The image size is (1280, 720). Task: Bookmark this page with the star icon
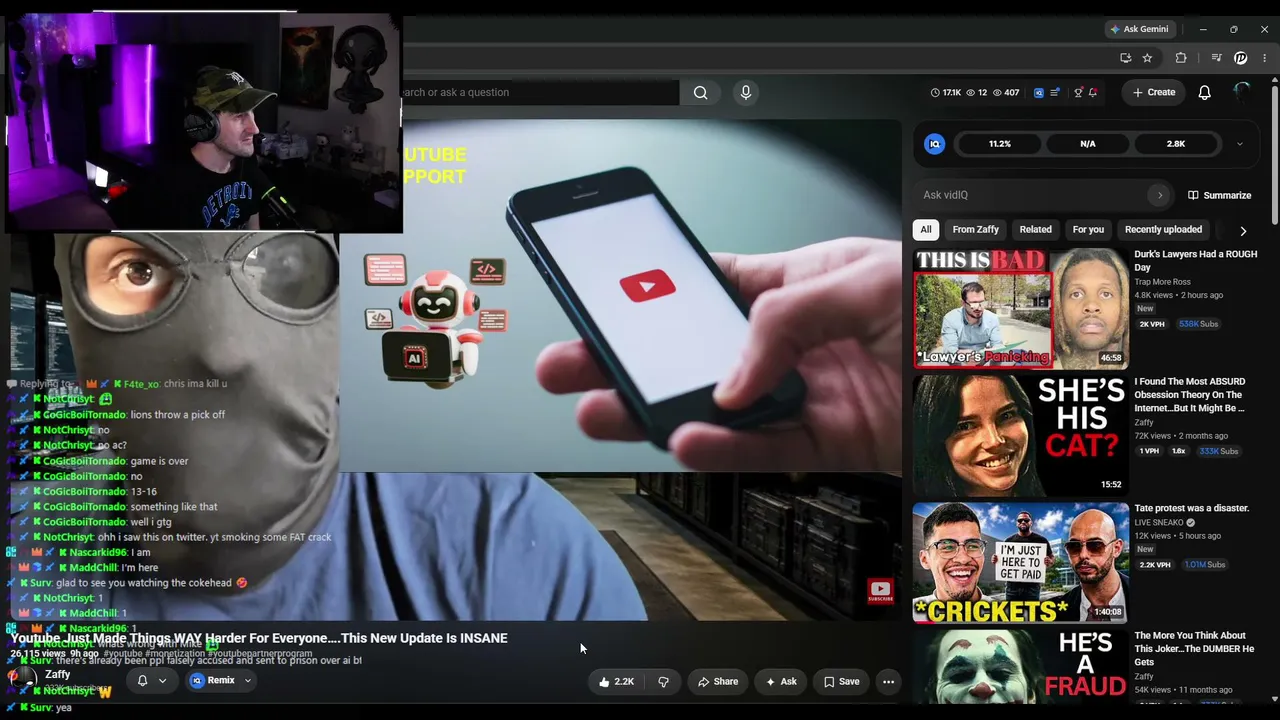tap(1147, 58)
